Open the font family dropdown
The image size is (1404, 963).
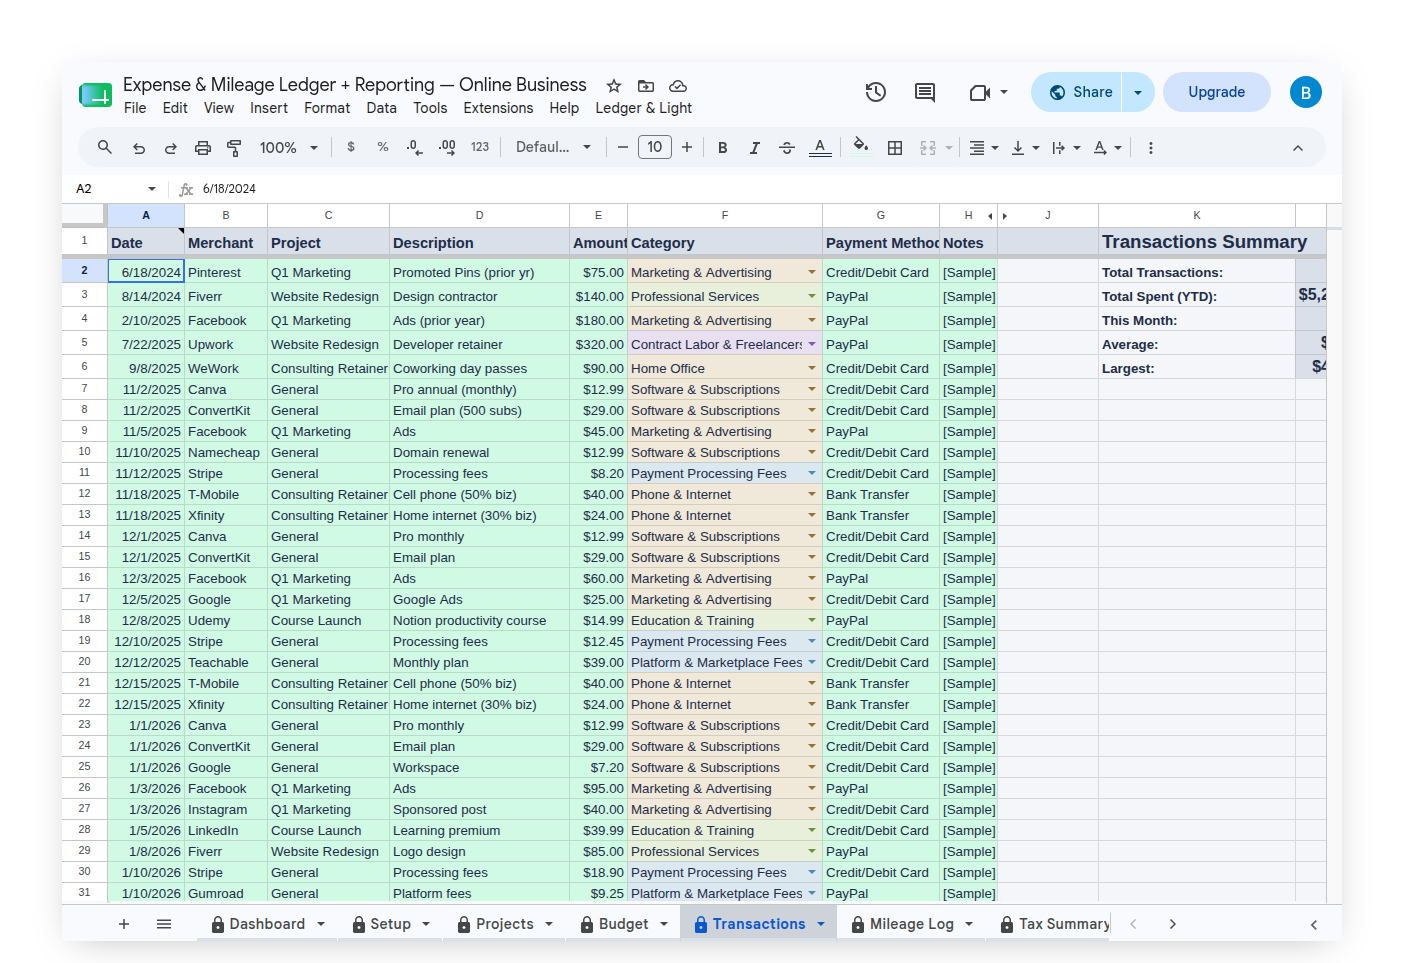(553, 147)
